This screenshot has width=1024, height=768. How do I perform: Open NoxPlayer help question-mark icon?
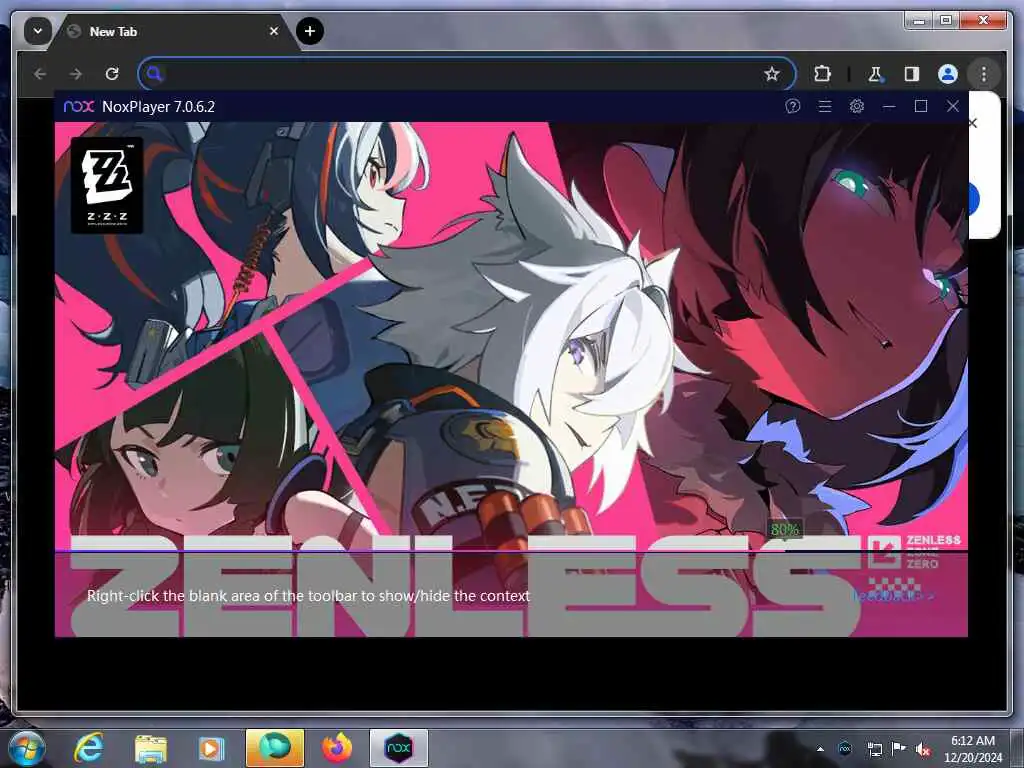792,106
